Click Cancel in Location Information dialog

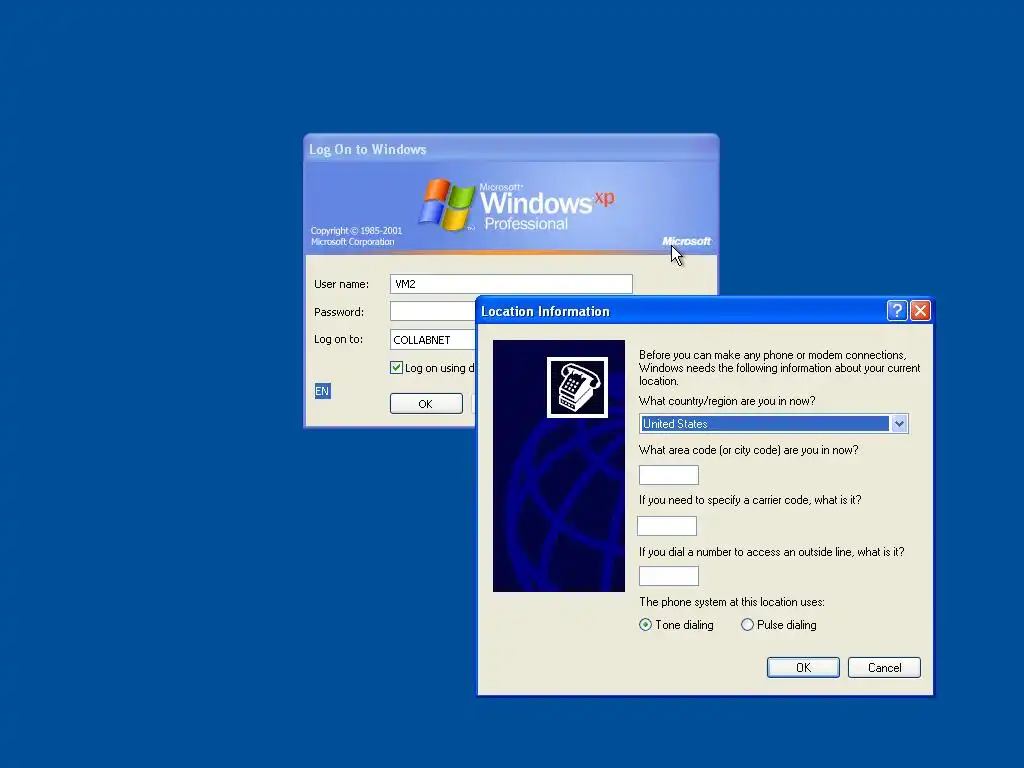tap(884, 667)
